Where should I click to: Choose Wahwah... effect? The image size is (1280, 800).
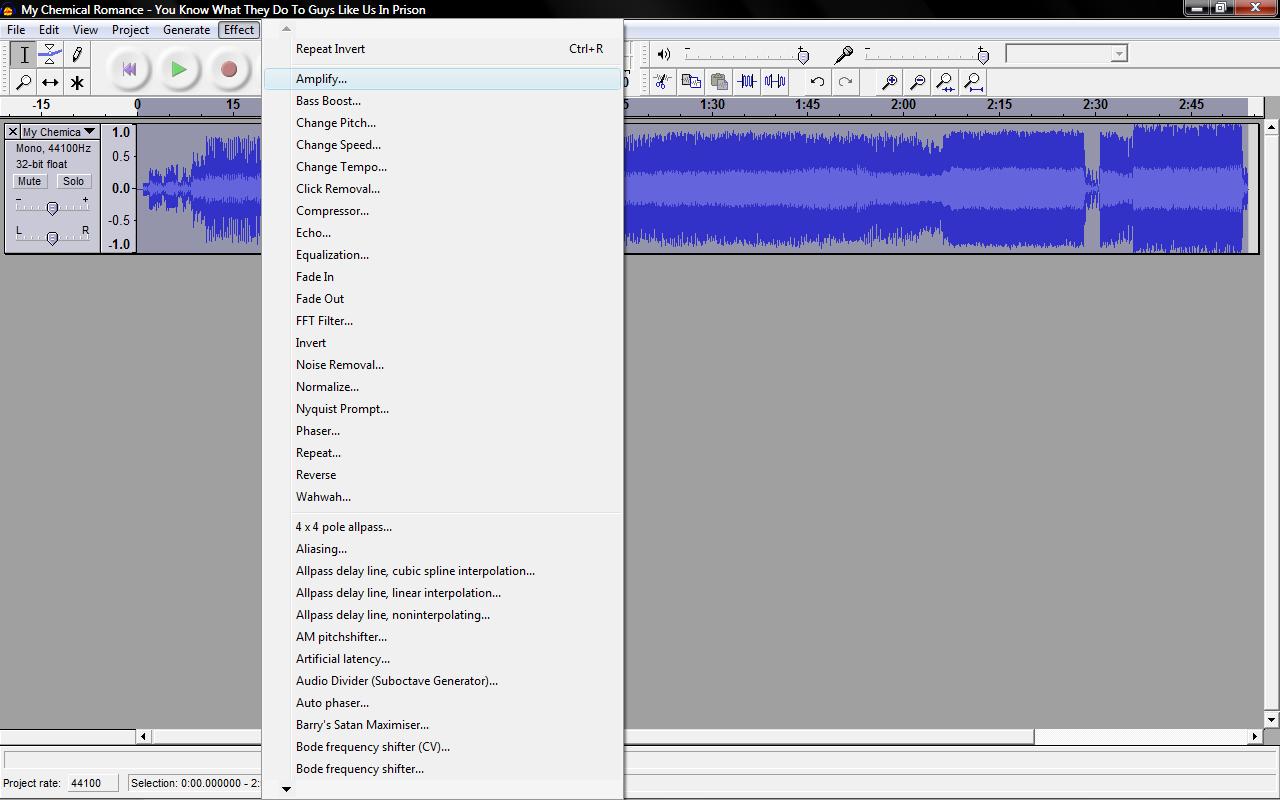point(443,497)
